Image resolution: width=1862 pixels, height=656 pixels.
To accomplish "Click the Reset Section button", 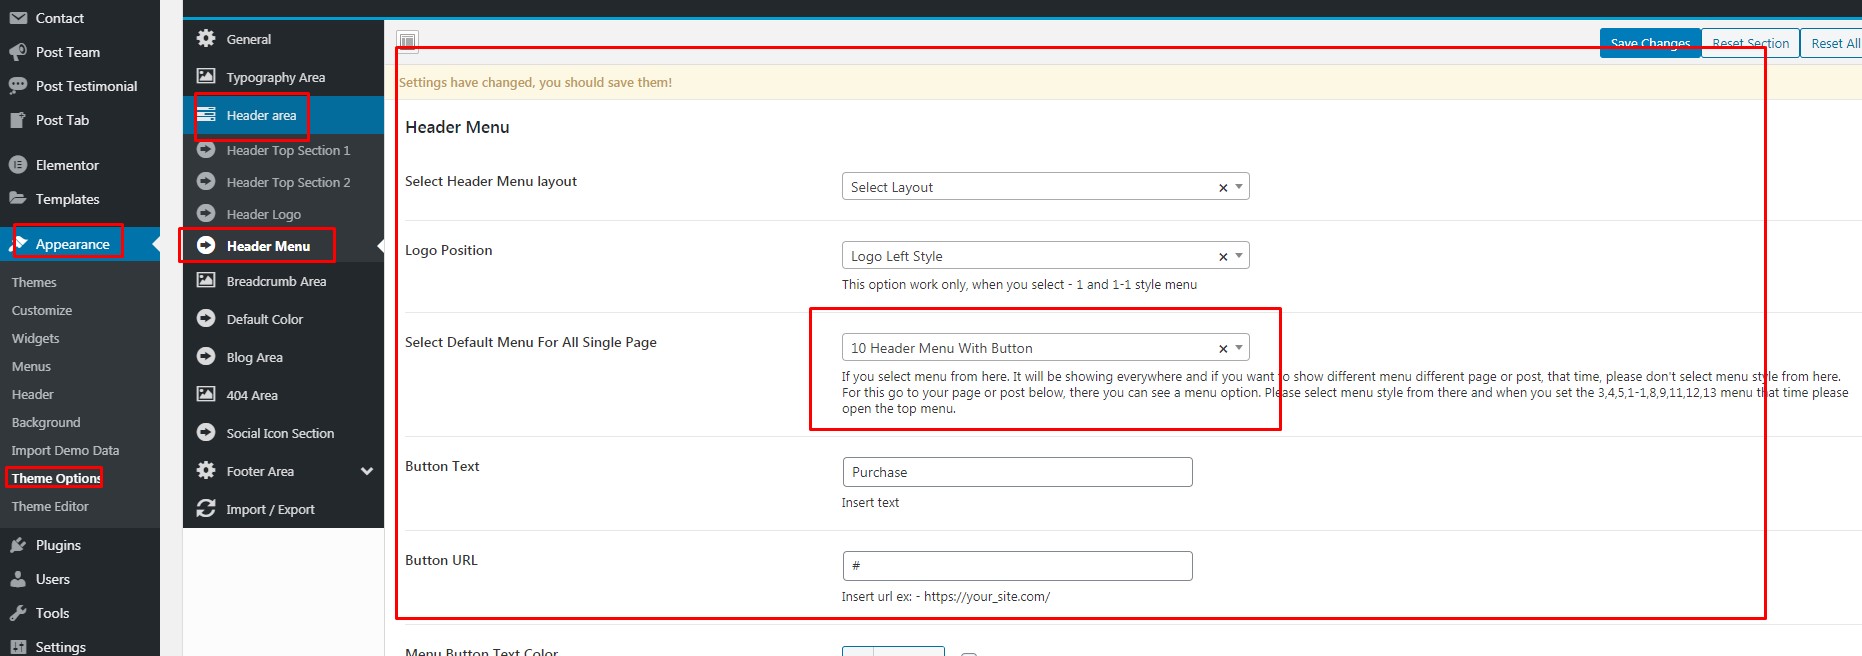I will 1750,43.
